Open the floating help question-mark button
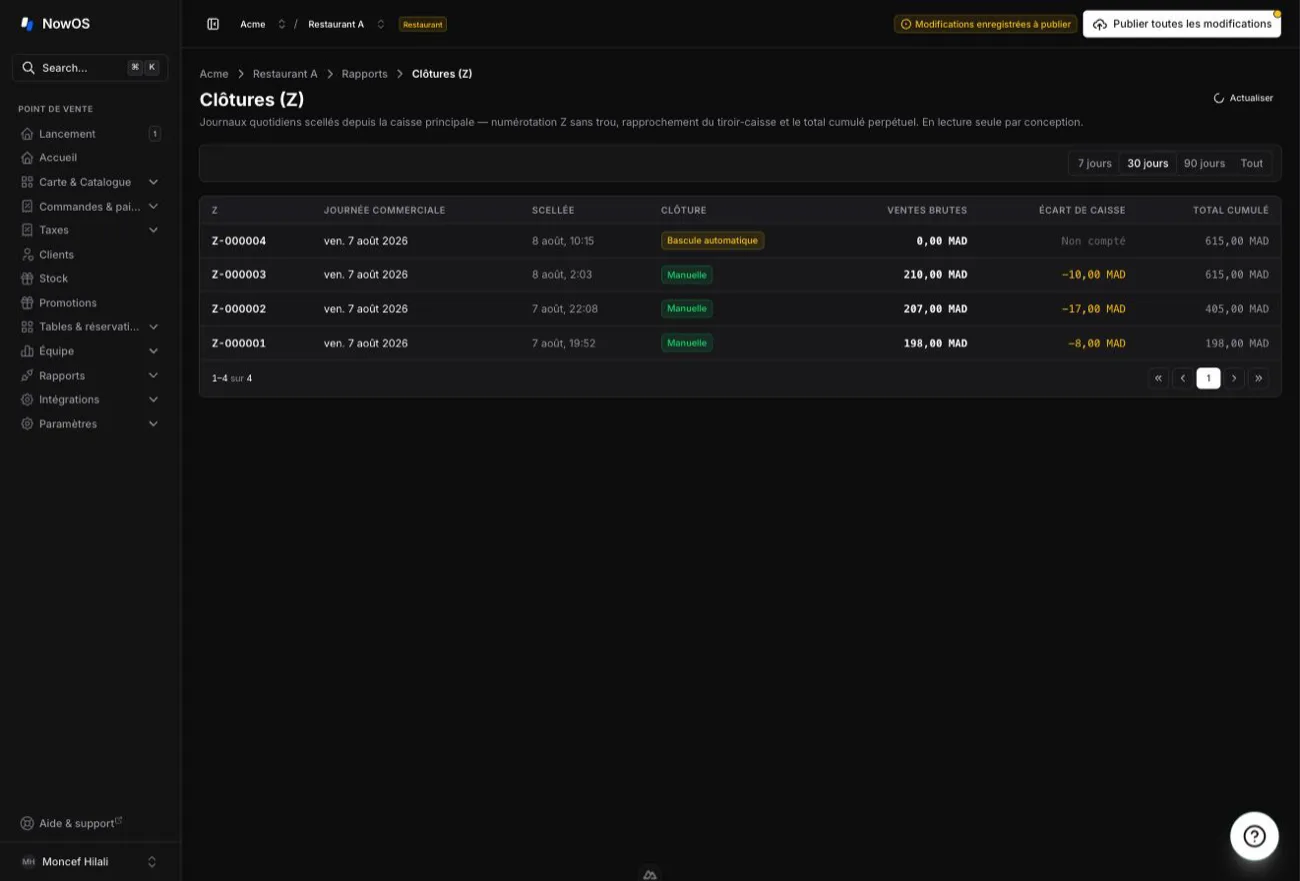Viewport: 1300px width, 881px height. point(1254,836)
